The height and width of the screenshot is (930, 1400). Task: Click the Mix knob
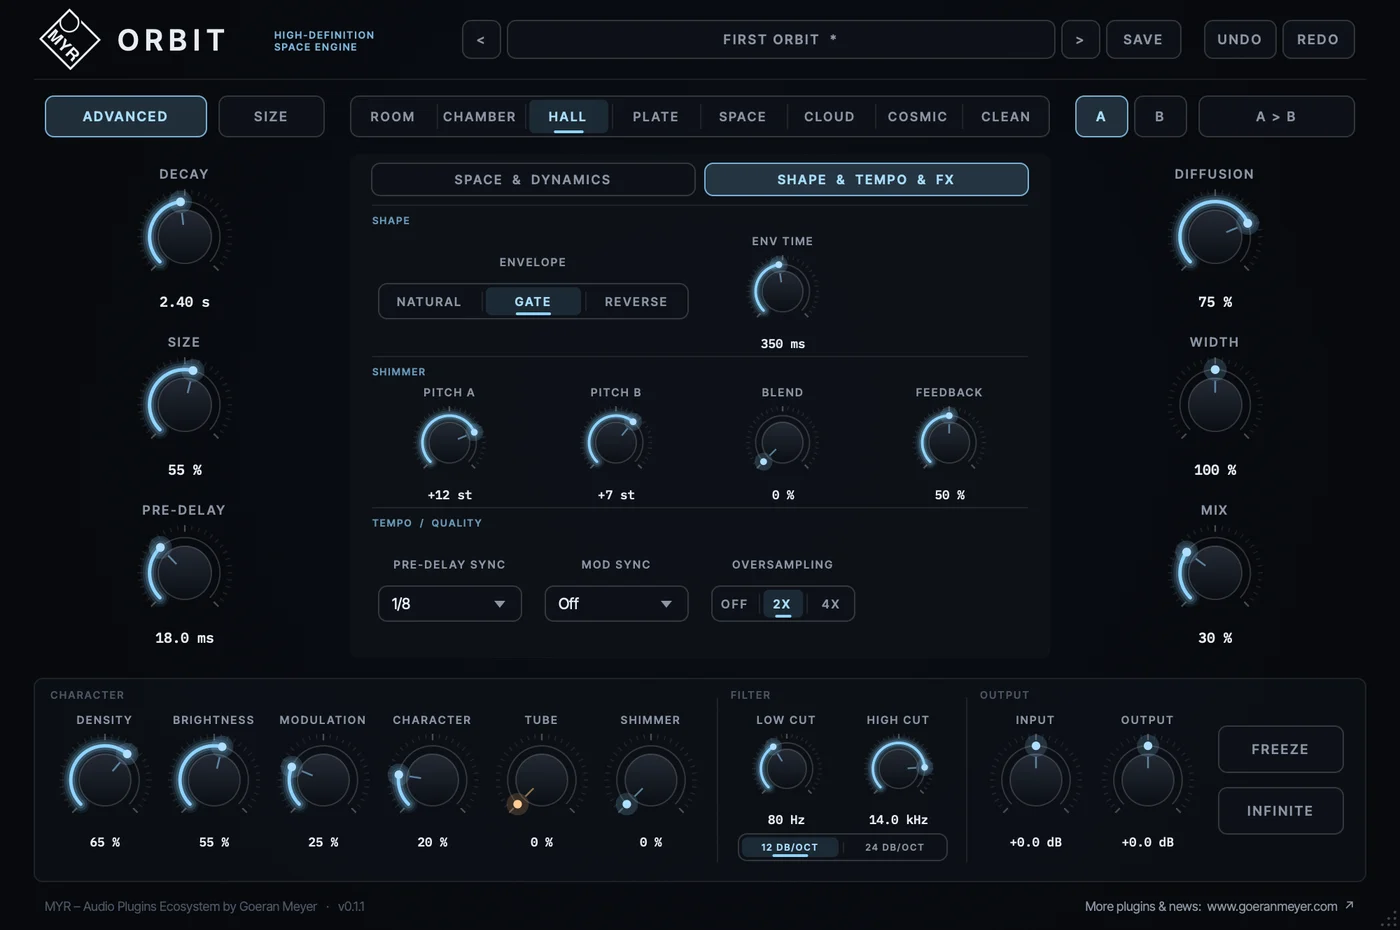(1214, 571)
